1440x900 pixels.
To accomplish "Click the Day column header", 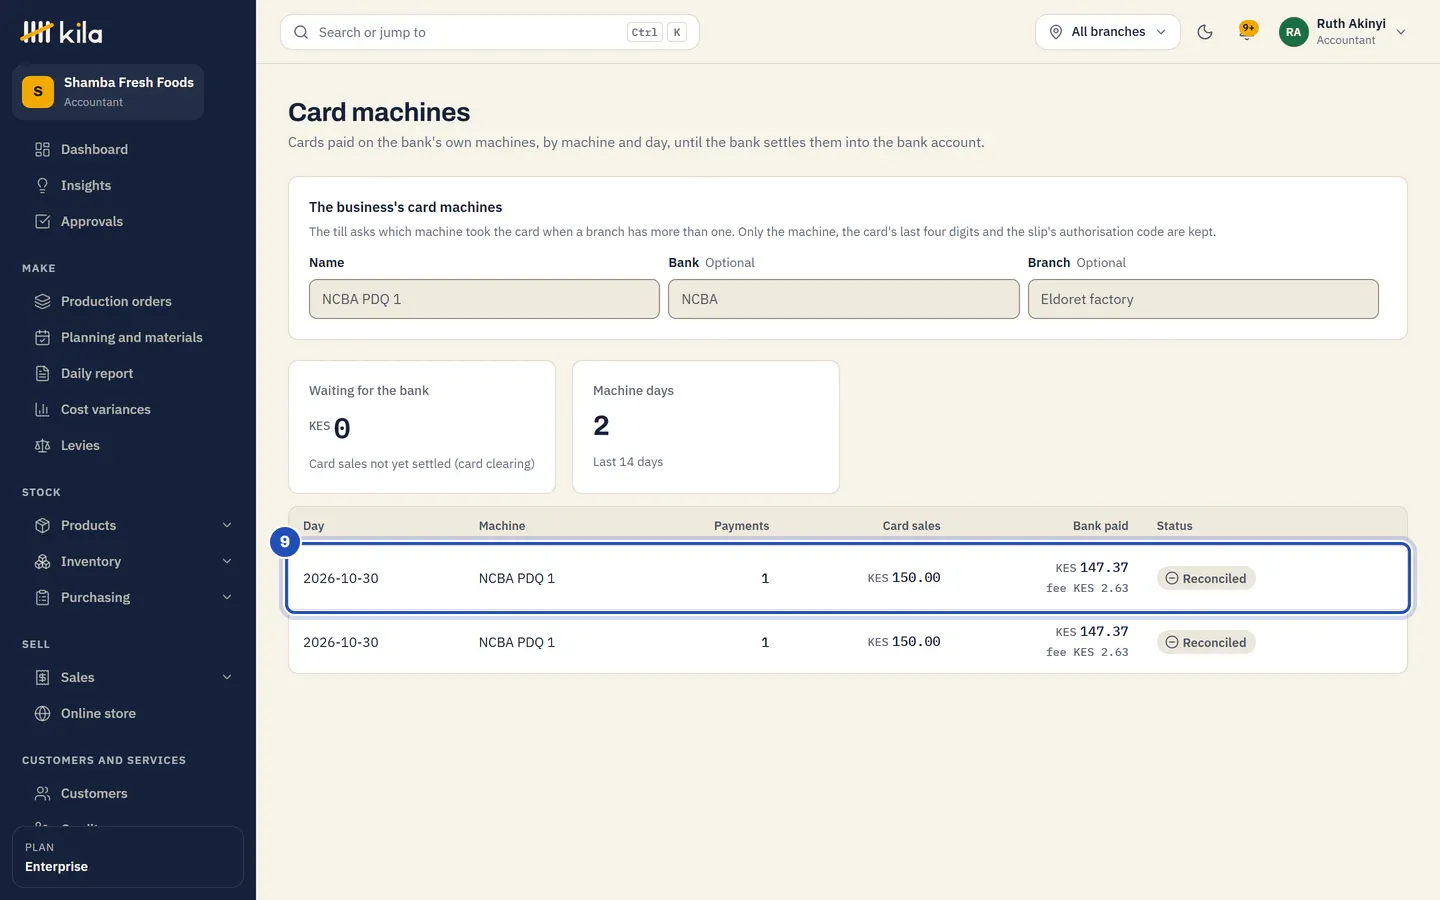I will click(314, 526).
